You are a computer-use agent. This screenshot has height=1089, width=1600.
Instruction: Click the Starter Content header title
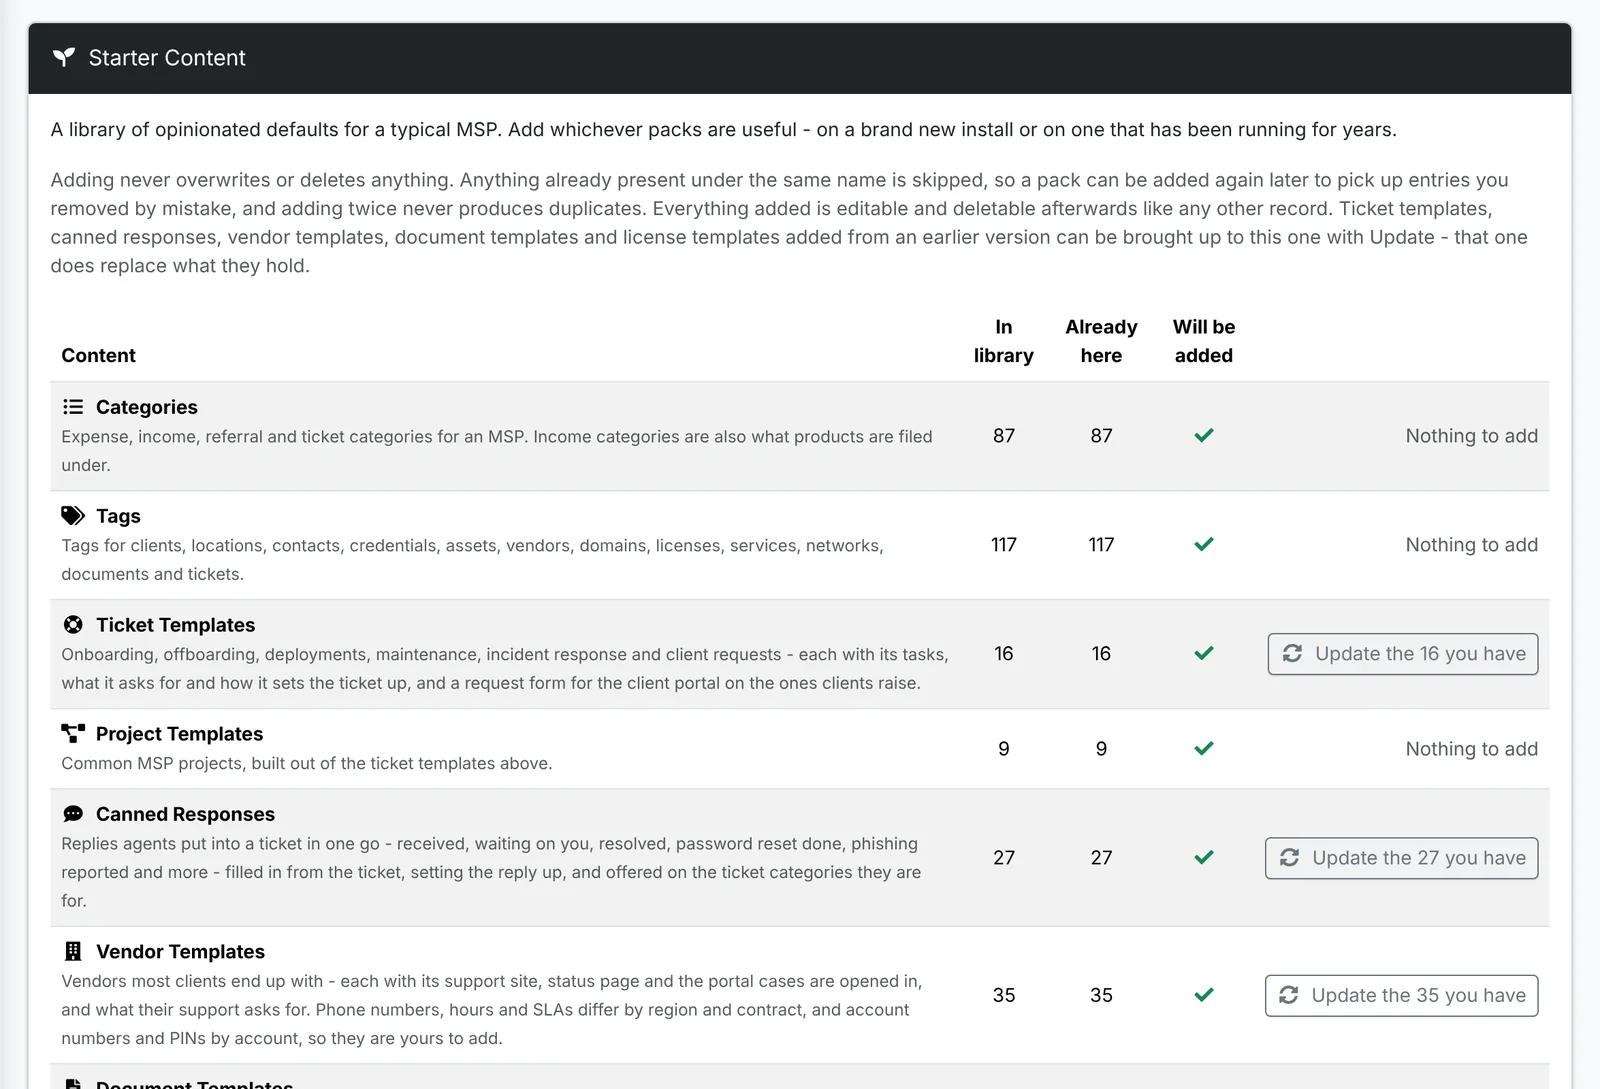pyautogui.click(x=167, y=58)
